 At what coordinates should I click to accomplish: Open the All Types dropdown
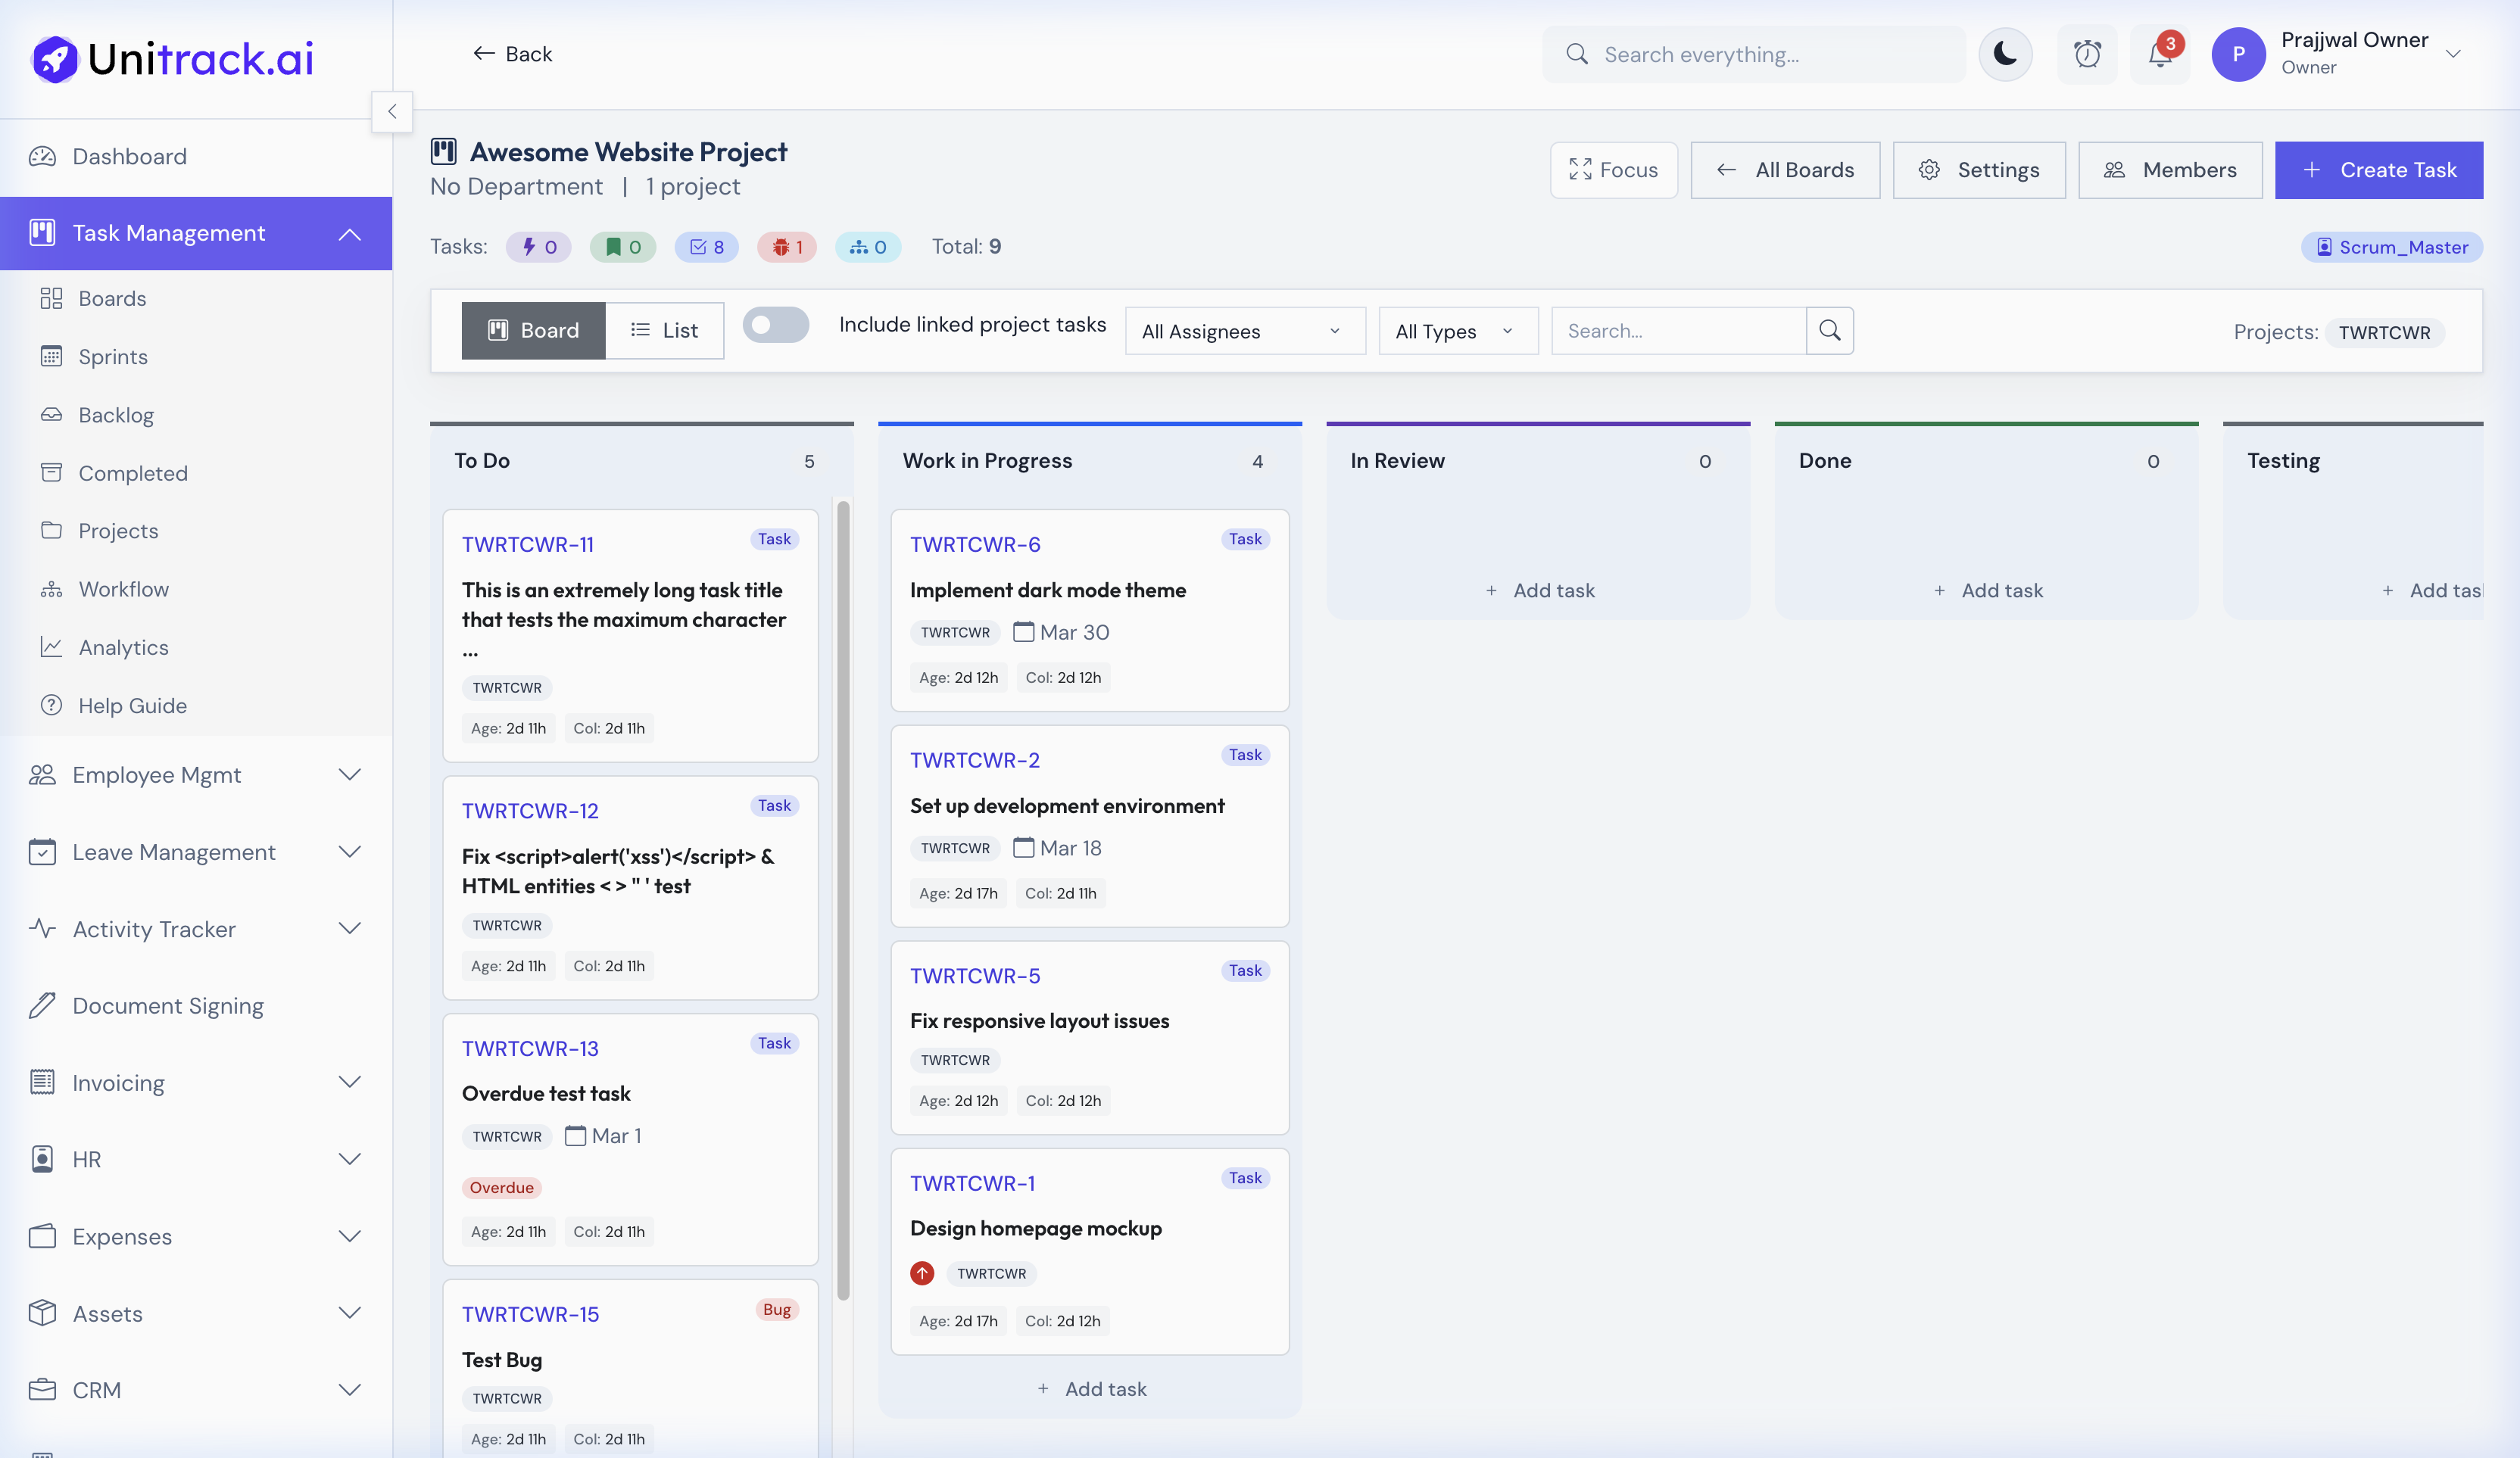(x=1457, y=330)
